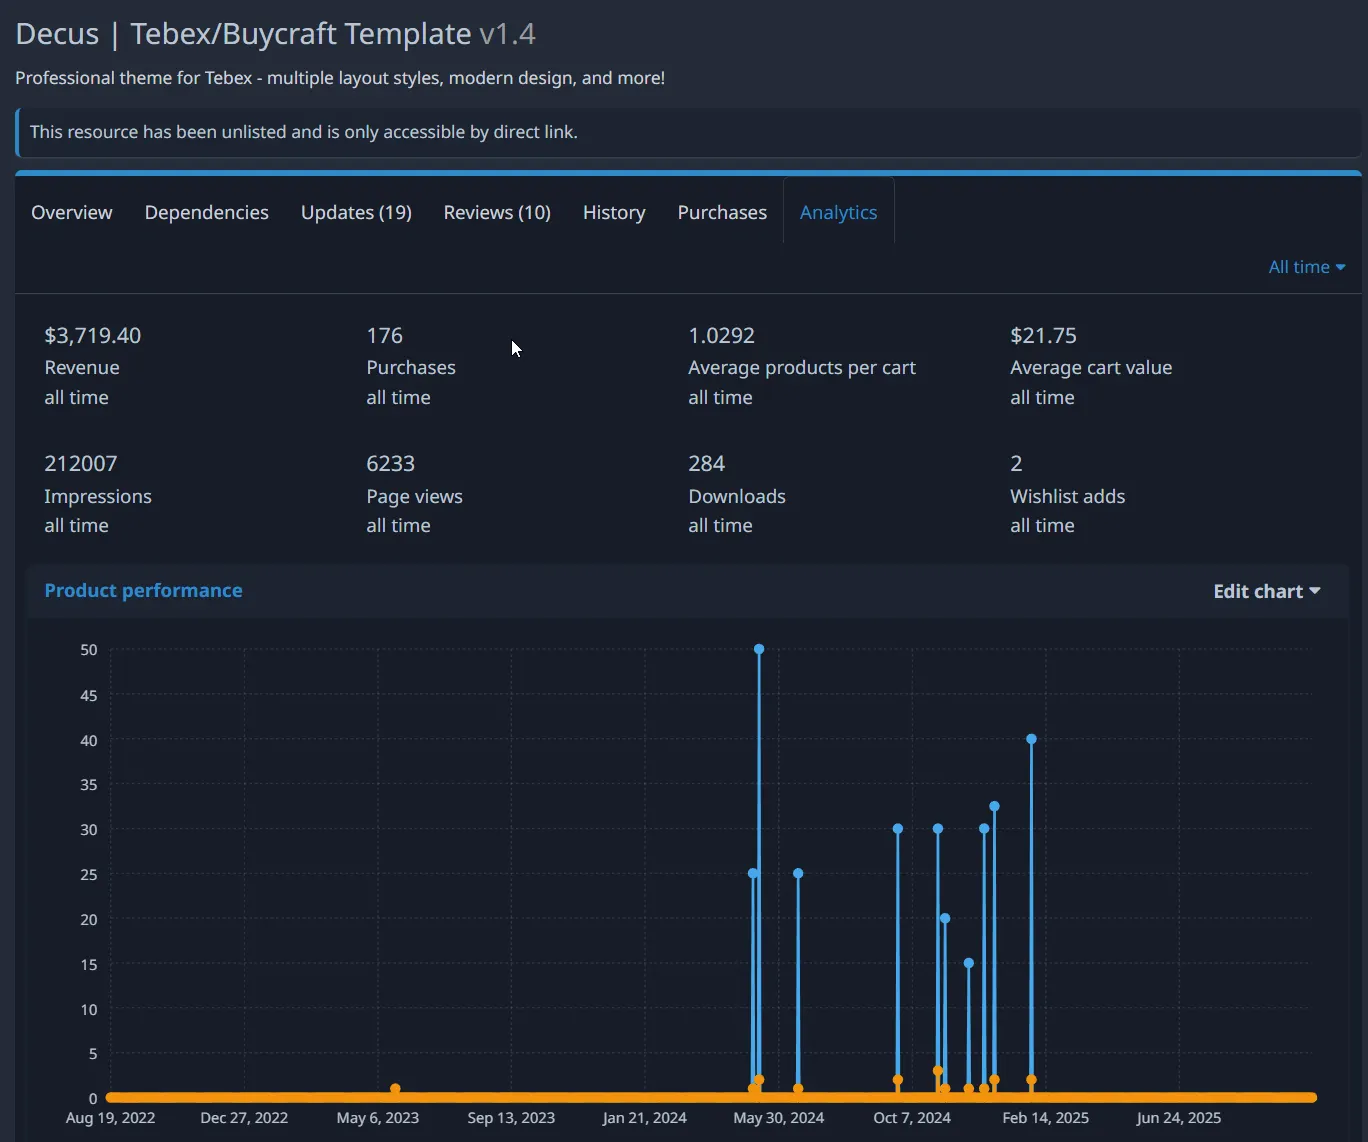Open the Purchases tab
The height and width of the screenshot is (1142, 1368).
(722, 212)
